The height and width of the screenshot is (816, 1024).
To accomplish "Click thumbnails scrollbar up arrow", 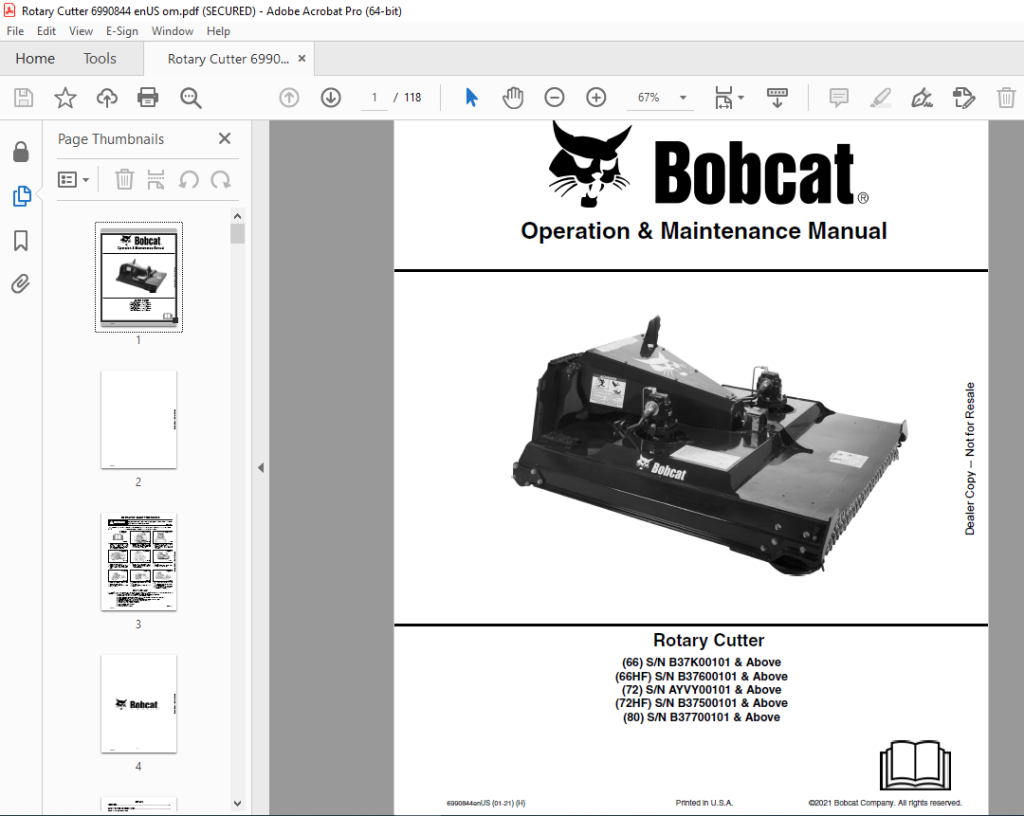I will pos(237,216).
